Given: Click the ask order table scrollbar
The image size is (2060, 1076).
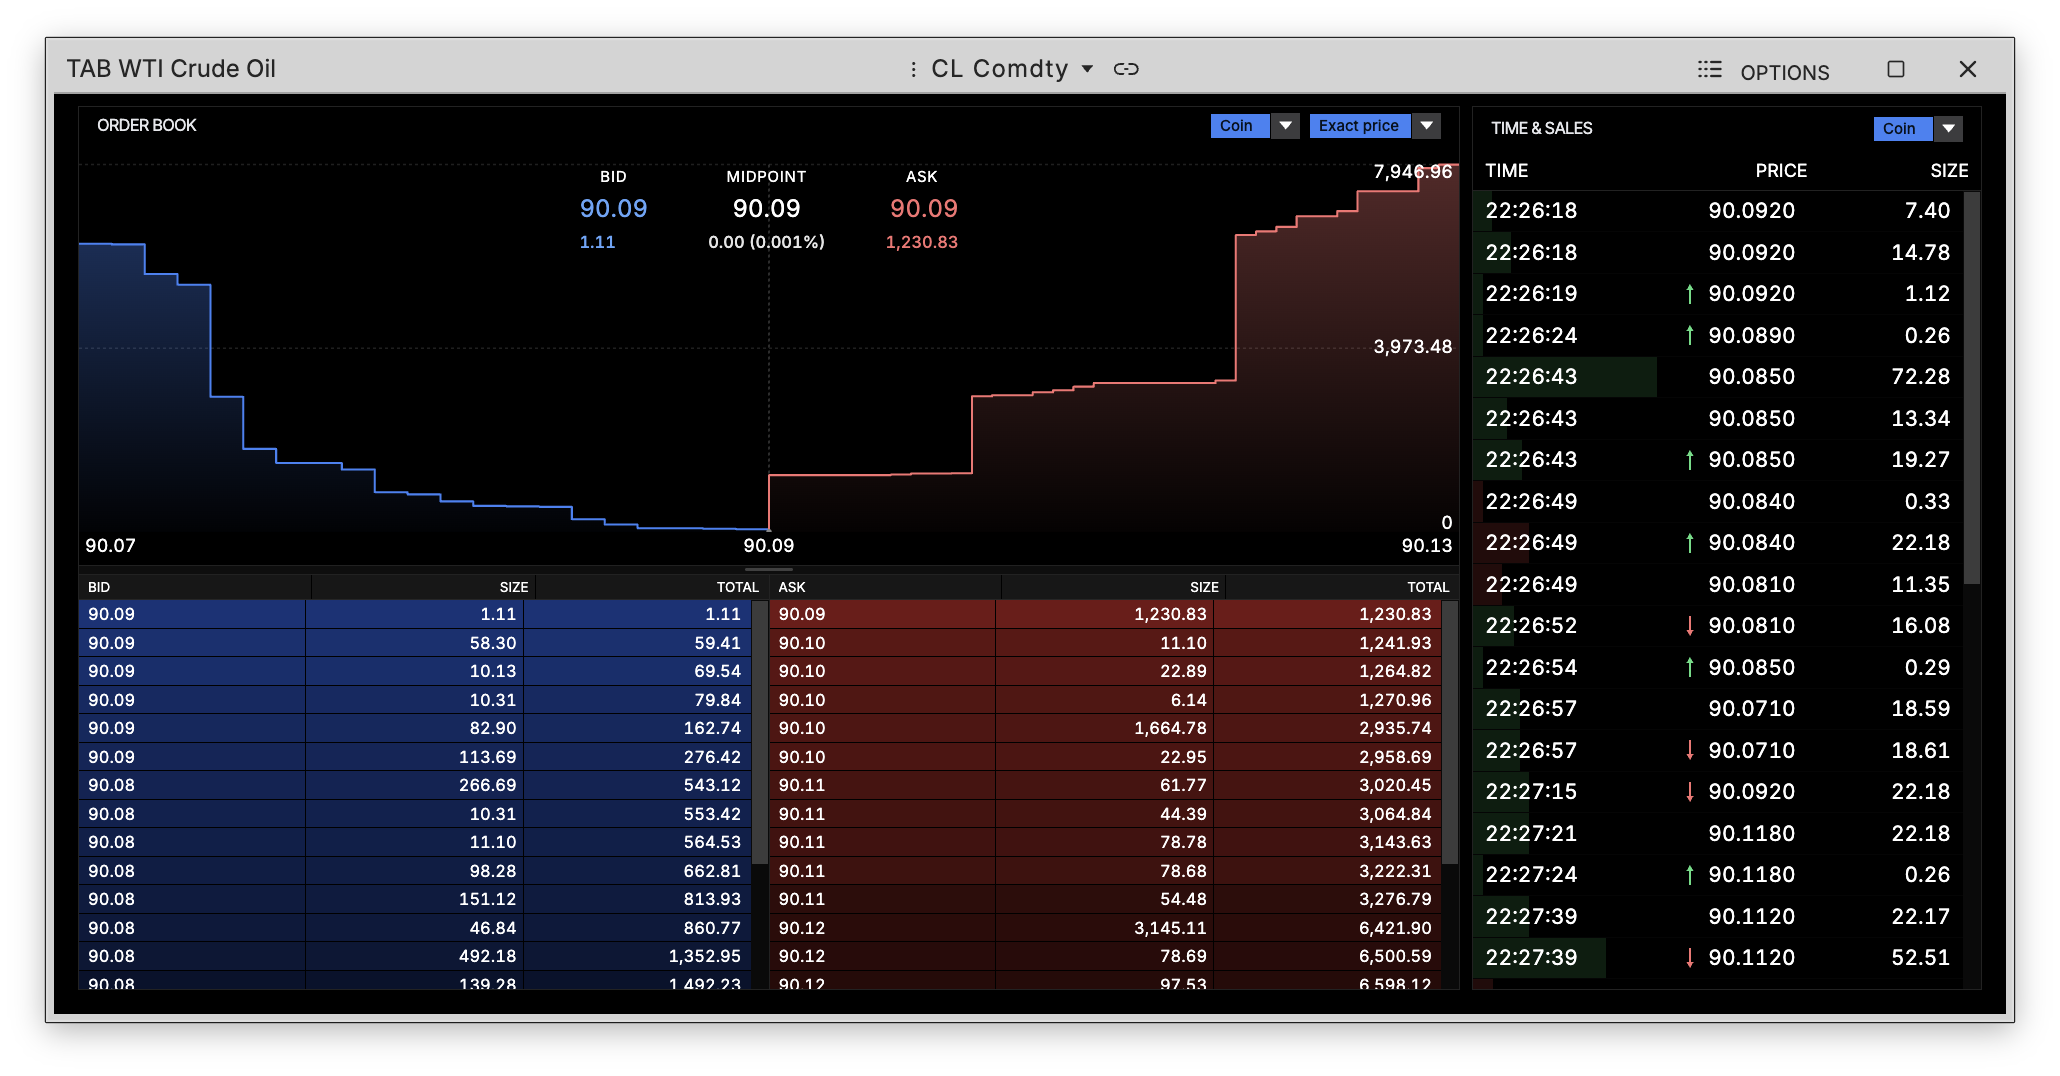Looking at the screenshot, I should click(1450, 732).
